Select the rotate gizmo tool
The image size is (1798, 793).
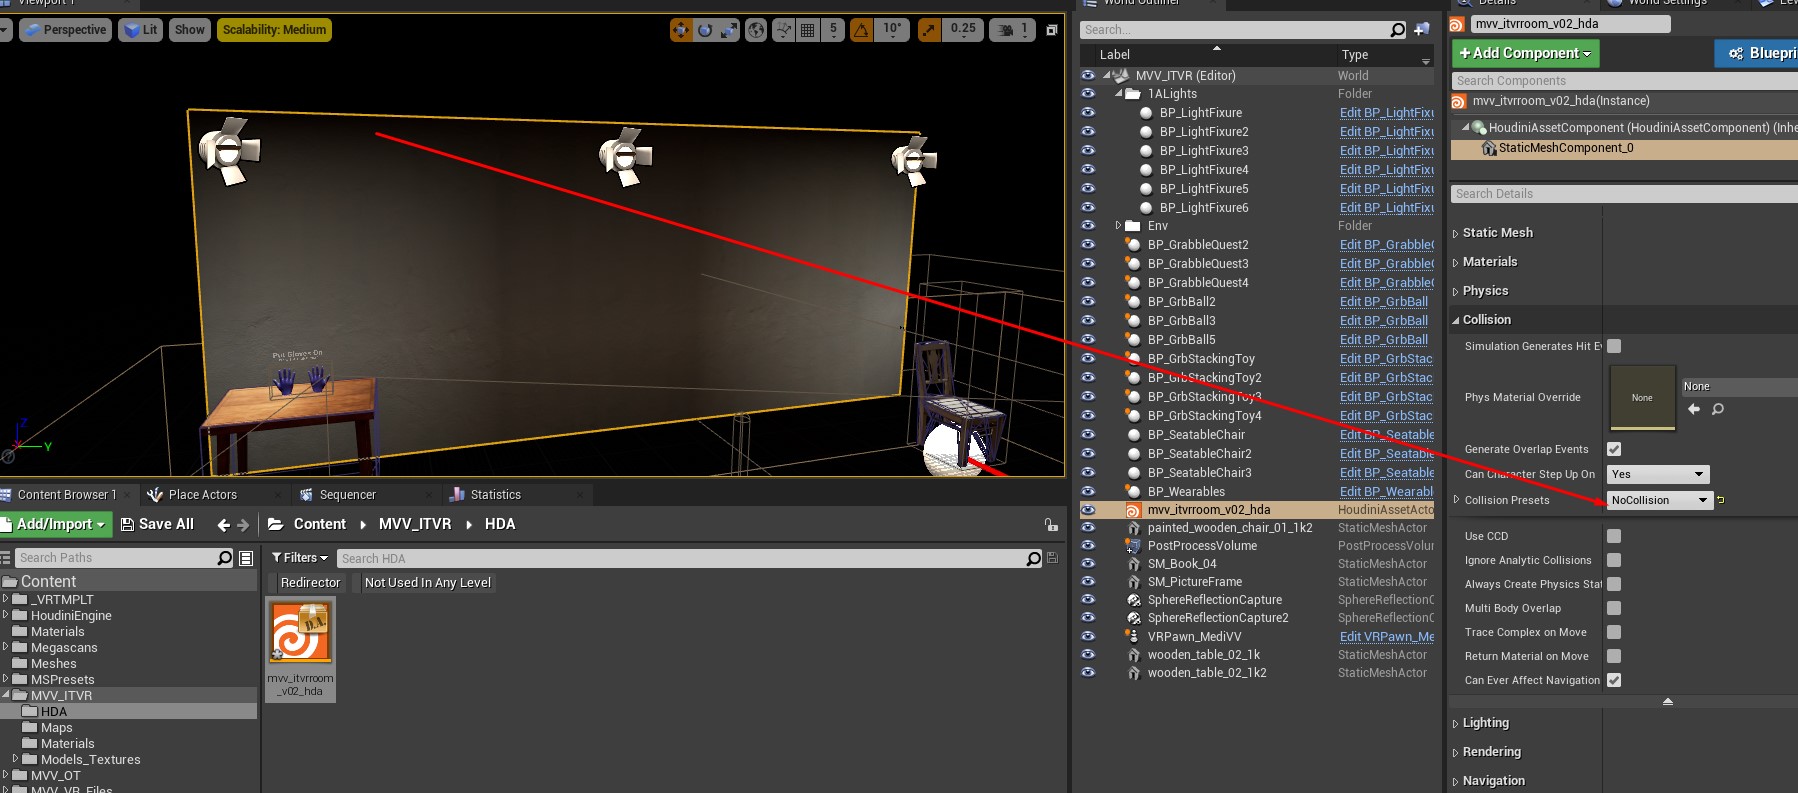705,30
